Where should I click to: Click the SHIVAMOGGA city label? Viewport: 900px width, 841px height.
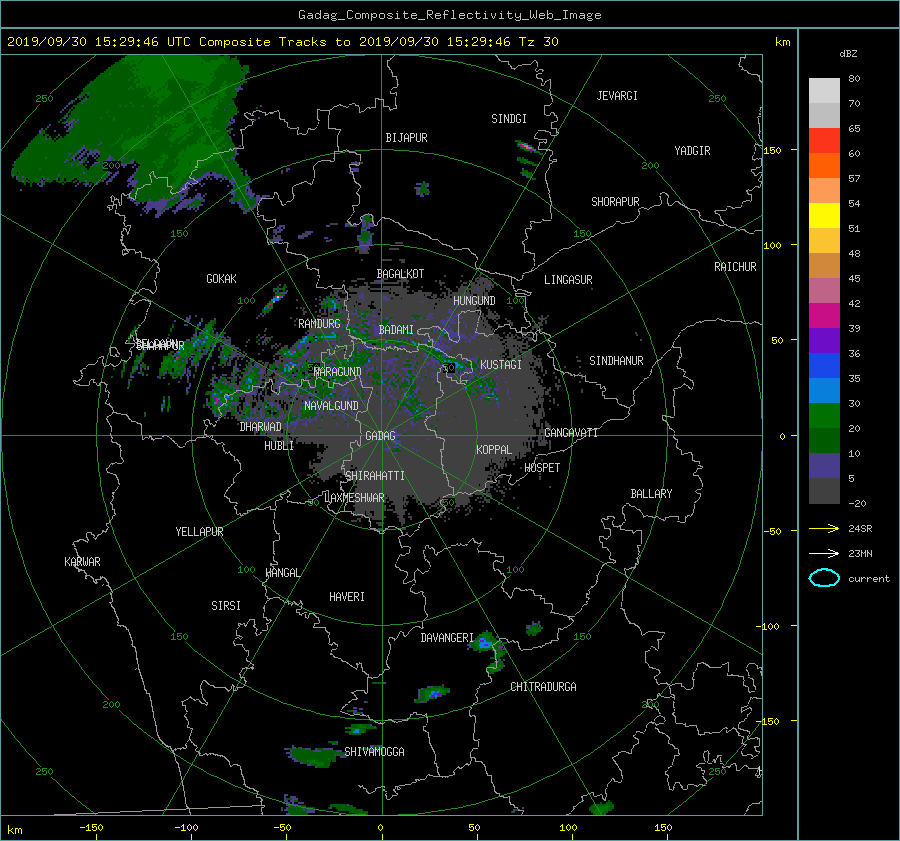pos(374,752)
